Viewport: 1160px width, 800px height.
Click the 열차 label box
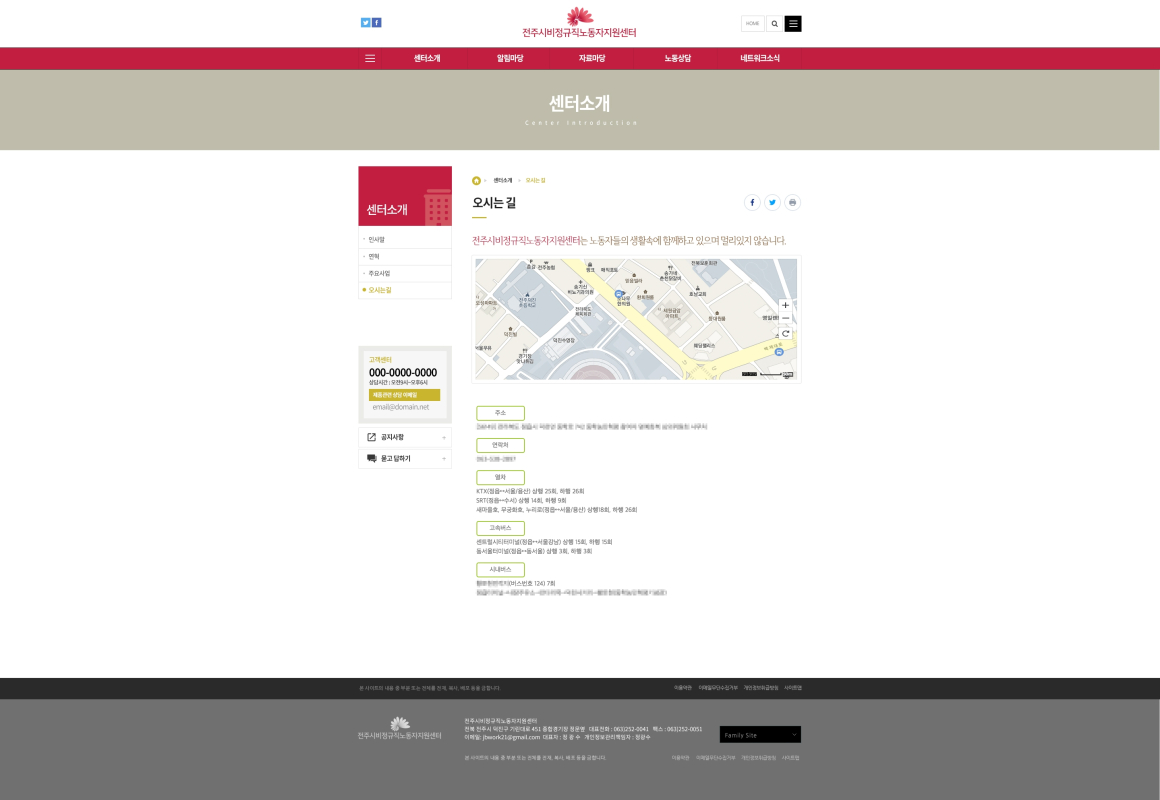[500, 477]
